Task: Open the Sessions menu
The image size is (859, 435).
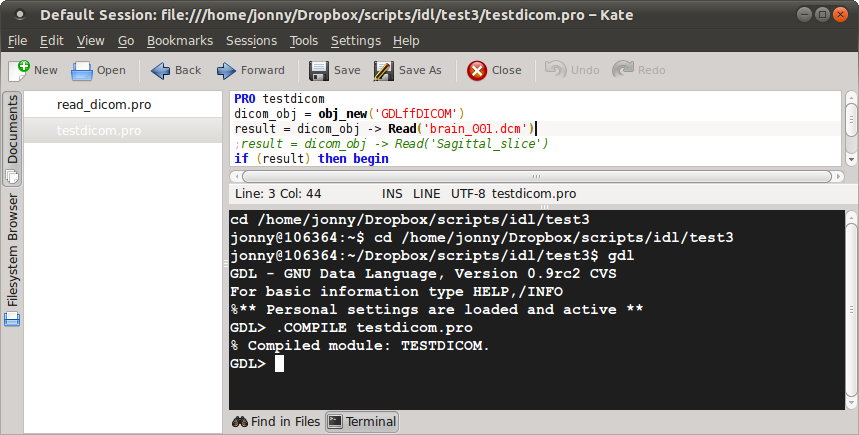Action: click(251, 41)
